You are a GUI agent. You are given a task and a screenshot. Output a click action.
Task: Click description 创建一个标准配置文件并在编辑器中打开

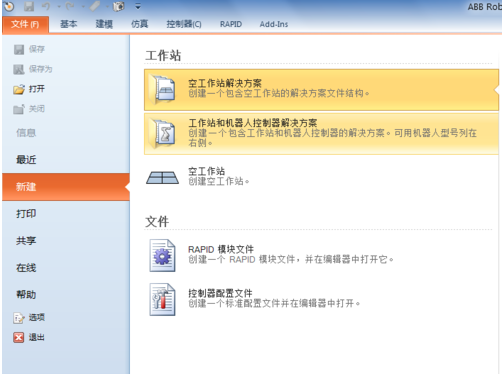274,303
